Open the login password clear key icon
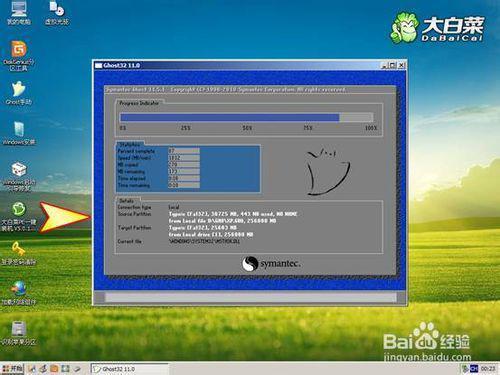 (x=19, y=253)
